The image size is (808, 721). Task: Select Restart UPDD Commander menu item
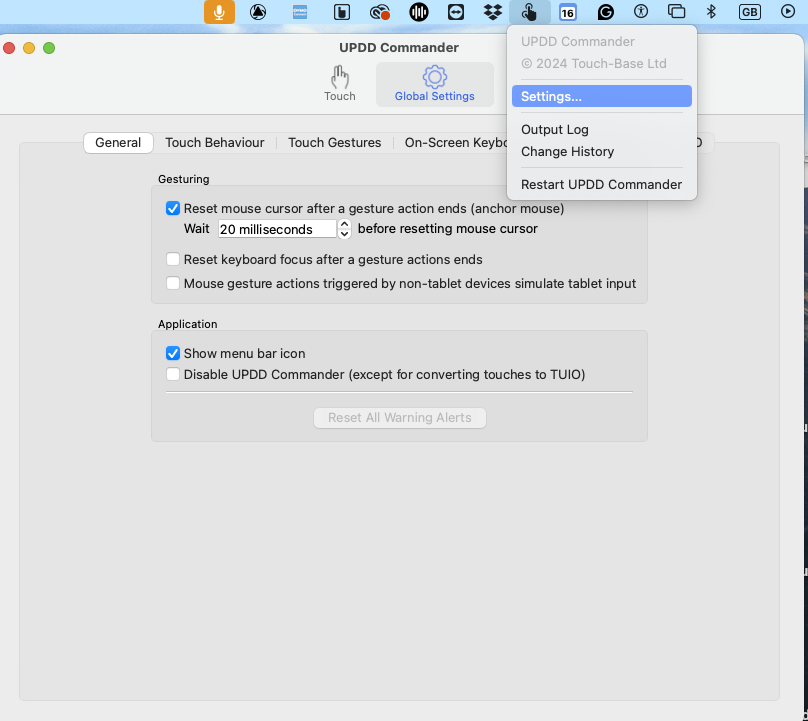point(601,185)
